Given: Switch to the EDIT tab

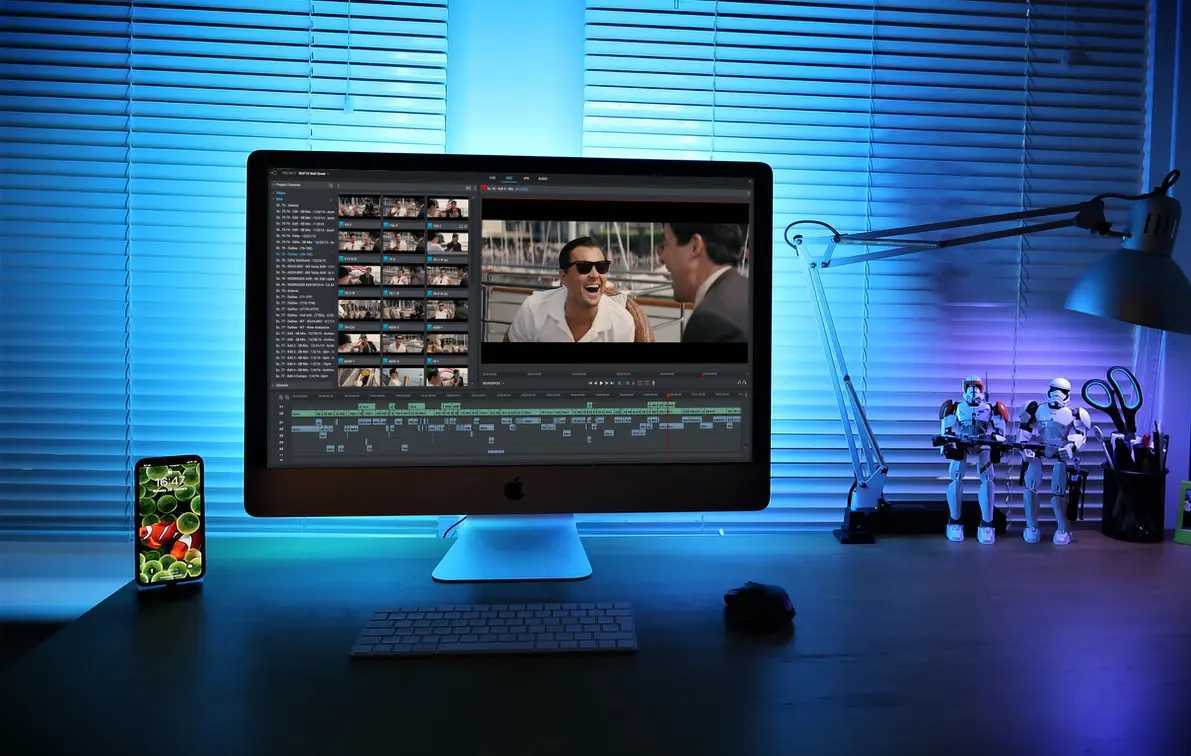Looking at the screenshot, I should (509, 179).
